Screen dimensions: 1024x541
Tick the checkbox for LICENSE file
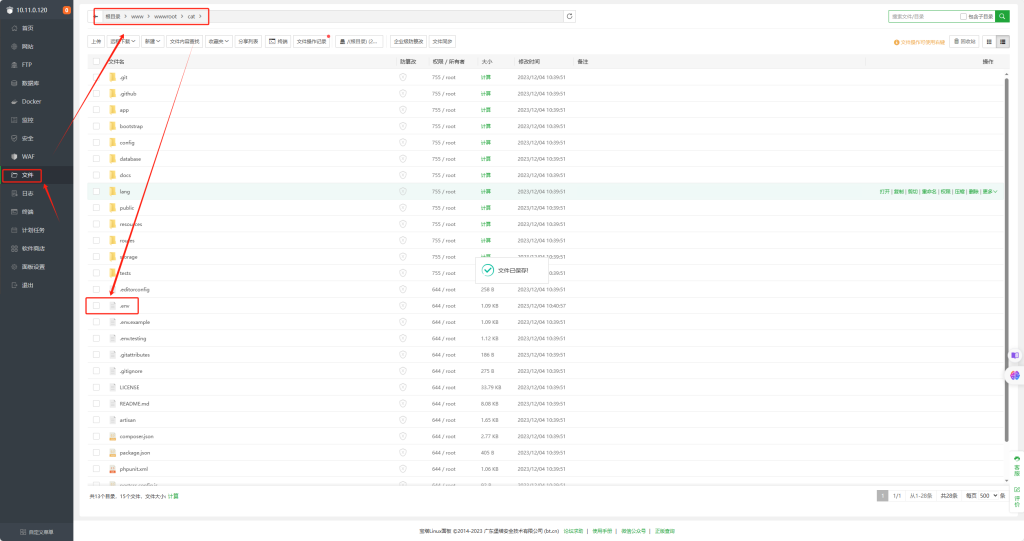(x=97, y=387)
